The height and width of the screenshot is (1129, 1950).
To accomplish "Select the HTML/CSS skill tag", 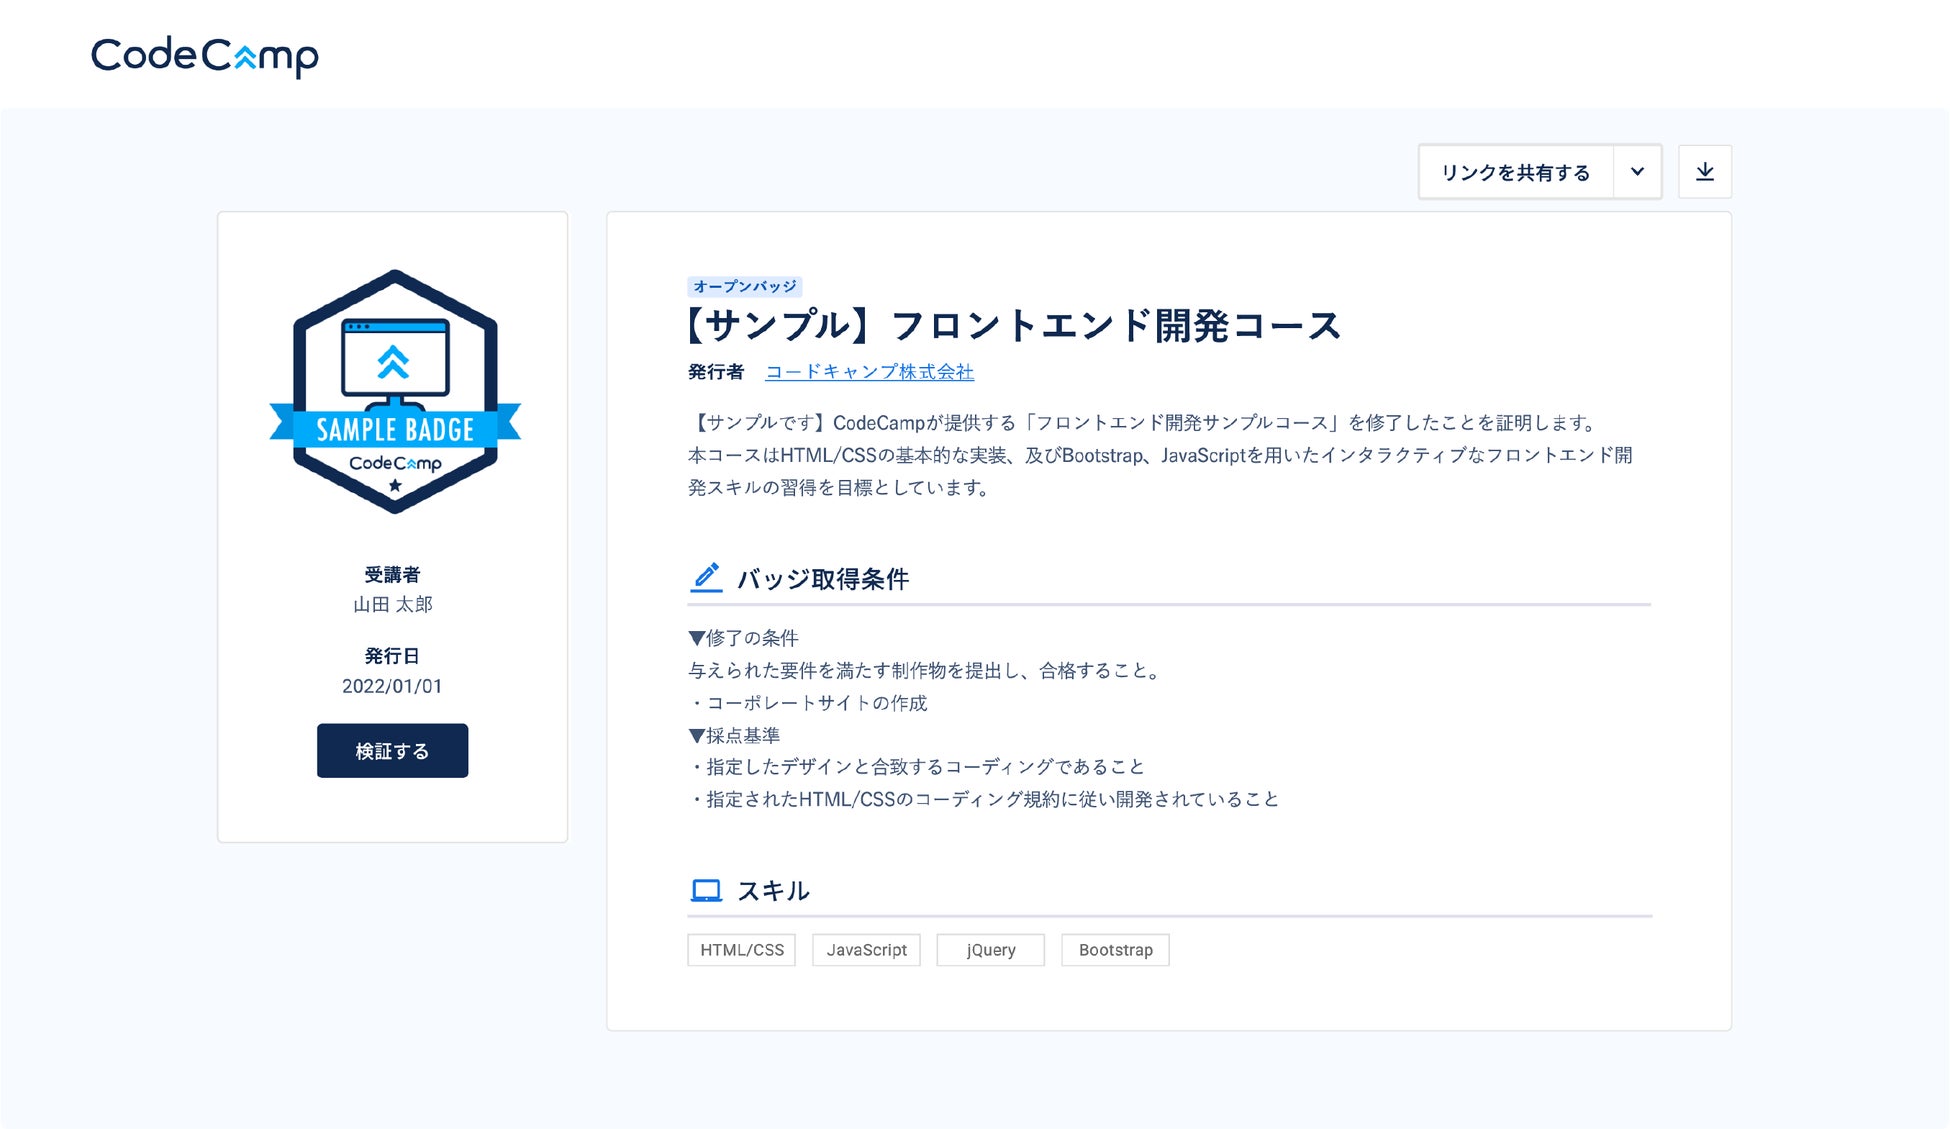I will (x=740, y=950).
